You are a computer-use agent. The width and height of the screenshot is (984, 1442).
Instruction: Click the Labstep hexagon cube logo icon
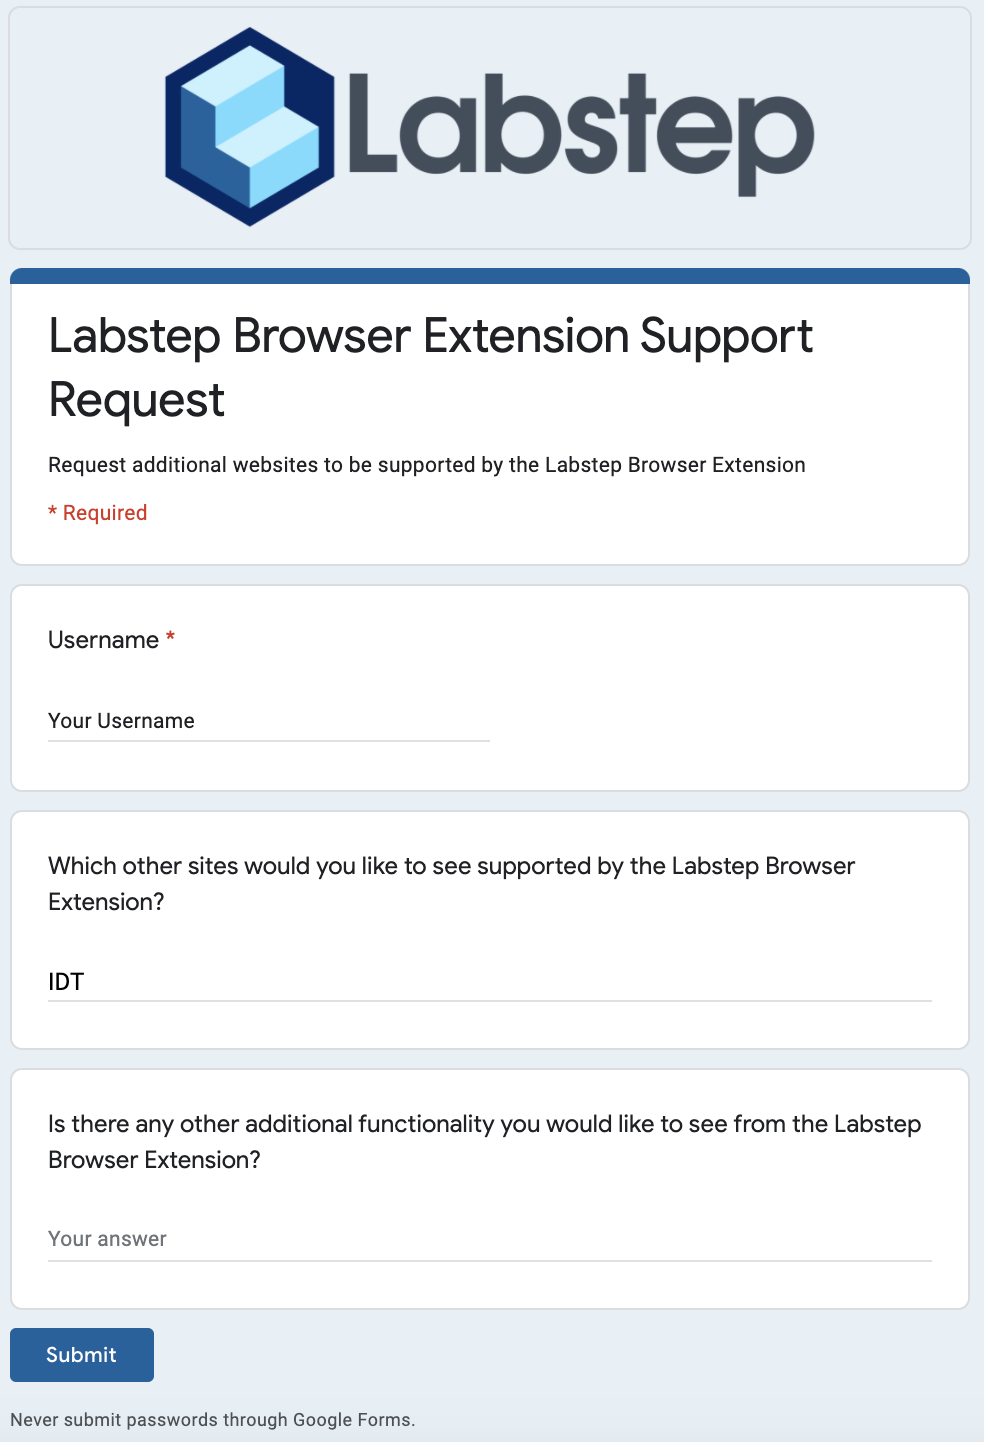click(x=249, y=127)
